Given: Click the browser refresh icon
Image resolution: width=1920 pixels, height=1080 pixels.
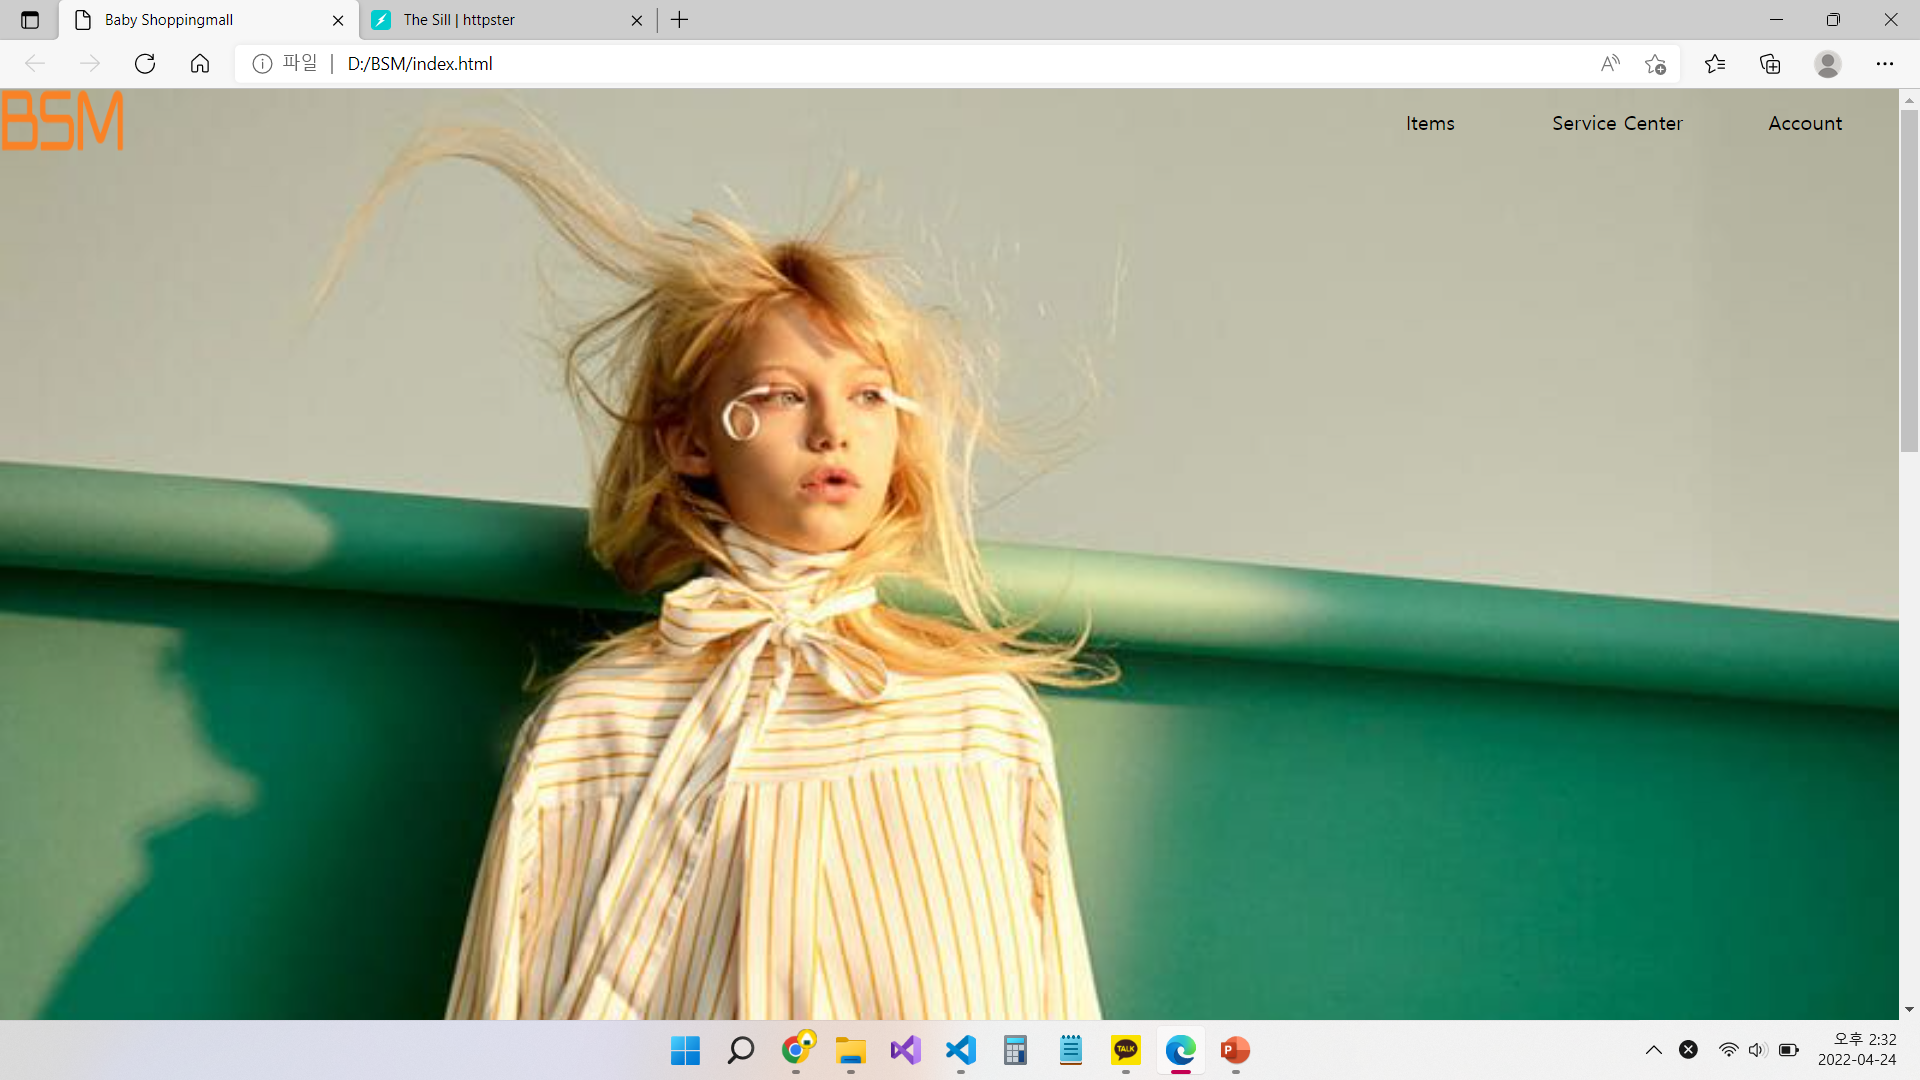Looking at the screenshot, I should pos(145,64).
